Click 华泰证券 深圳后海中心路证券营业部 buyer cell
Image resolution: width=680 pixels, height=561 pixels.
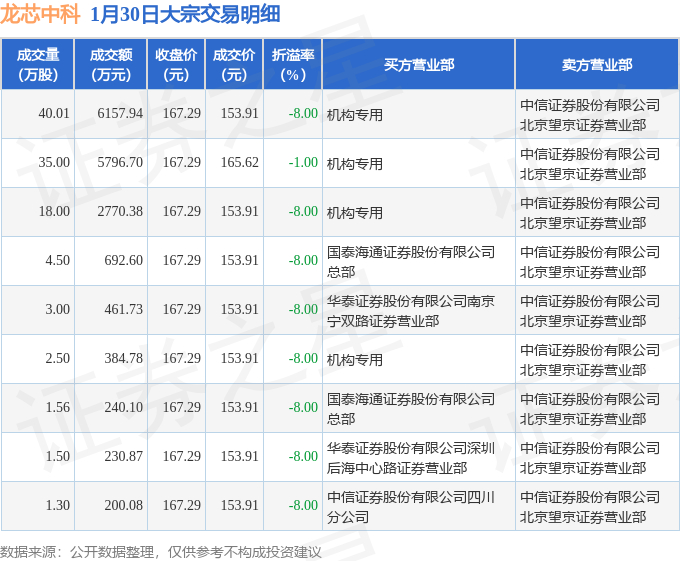pyautogui.click(x=411, y=458)
